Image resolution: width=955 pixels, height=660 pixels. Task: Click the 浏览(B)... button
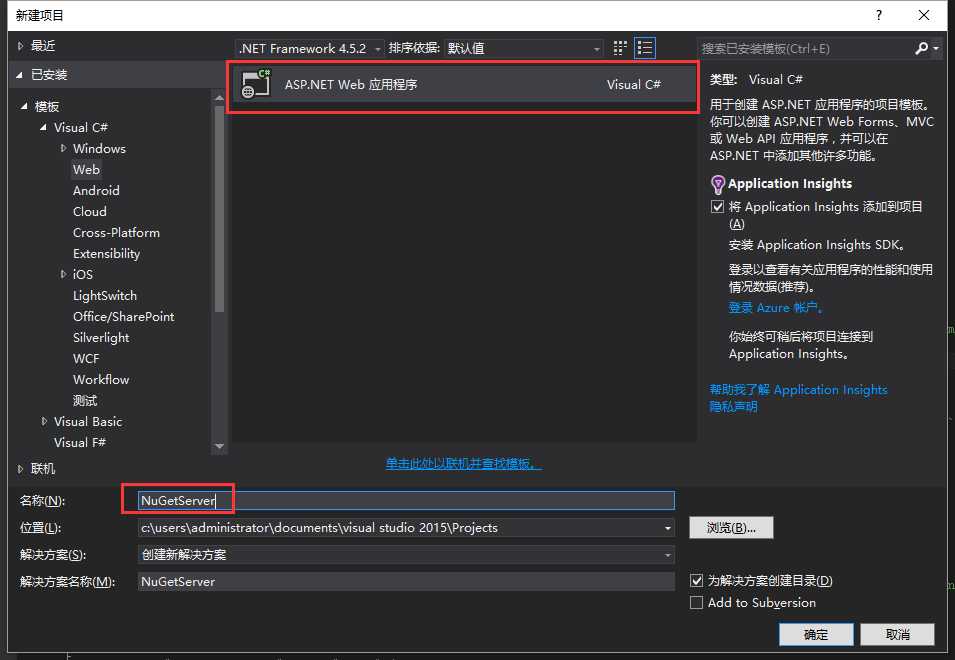click(731, 528)
